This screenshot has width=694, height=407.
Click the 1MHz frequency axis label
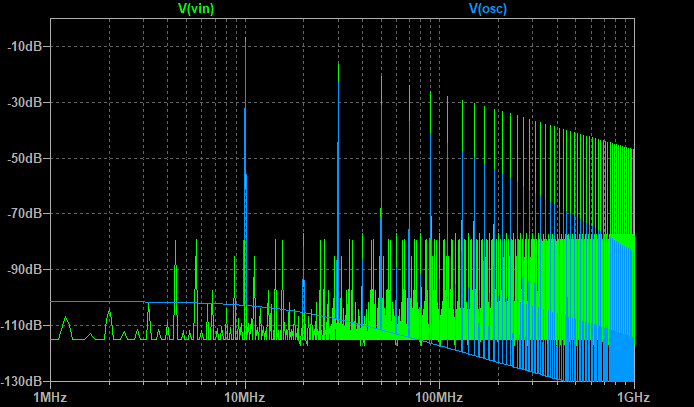50,397
